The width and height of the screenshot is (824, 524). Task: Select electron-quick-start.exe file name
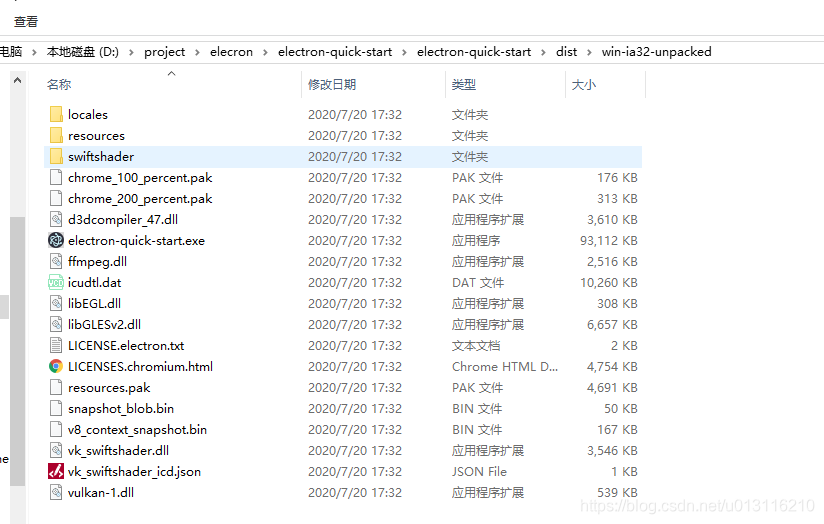click(x=137, y=241)
